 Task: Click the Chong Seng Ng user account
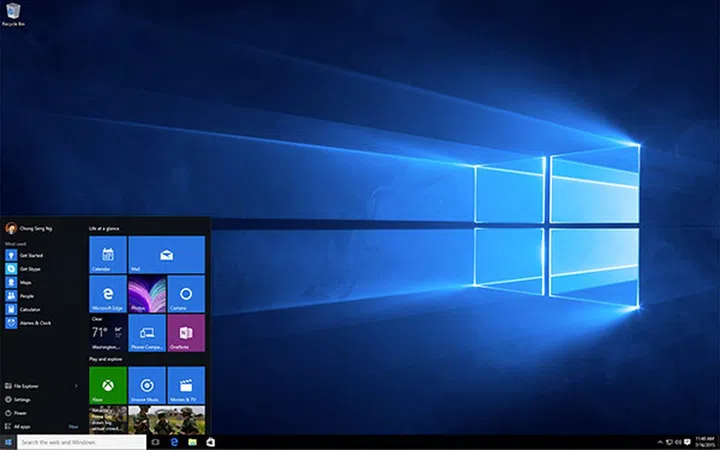coord(30,227)
